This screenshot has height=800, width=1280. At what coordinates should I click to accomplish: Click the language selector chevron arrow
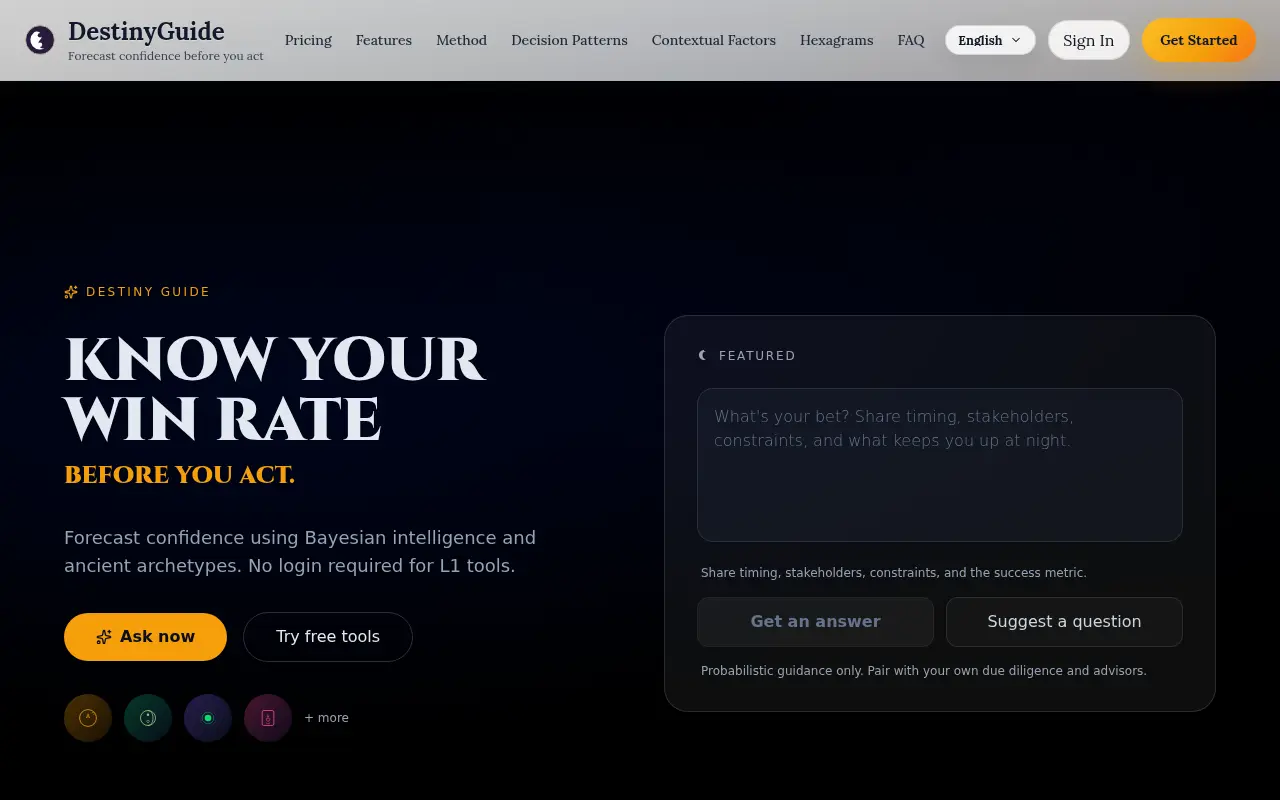coord(1016,40)
